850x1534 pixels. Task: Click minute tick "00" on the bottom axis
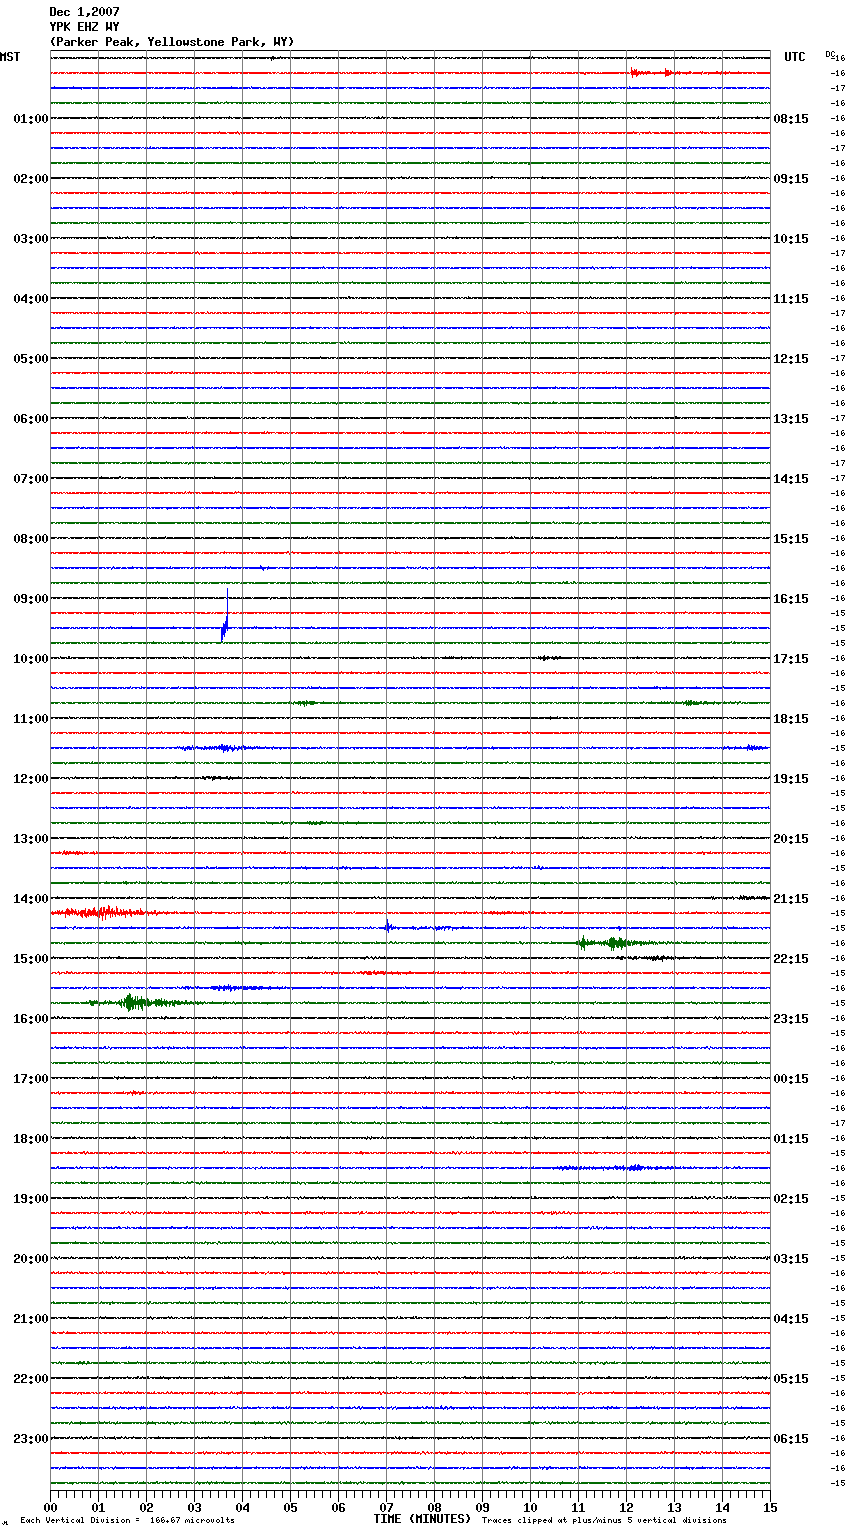tap(50, 1507)
